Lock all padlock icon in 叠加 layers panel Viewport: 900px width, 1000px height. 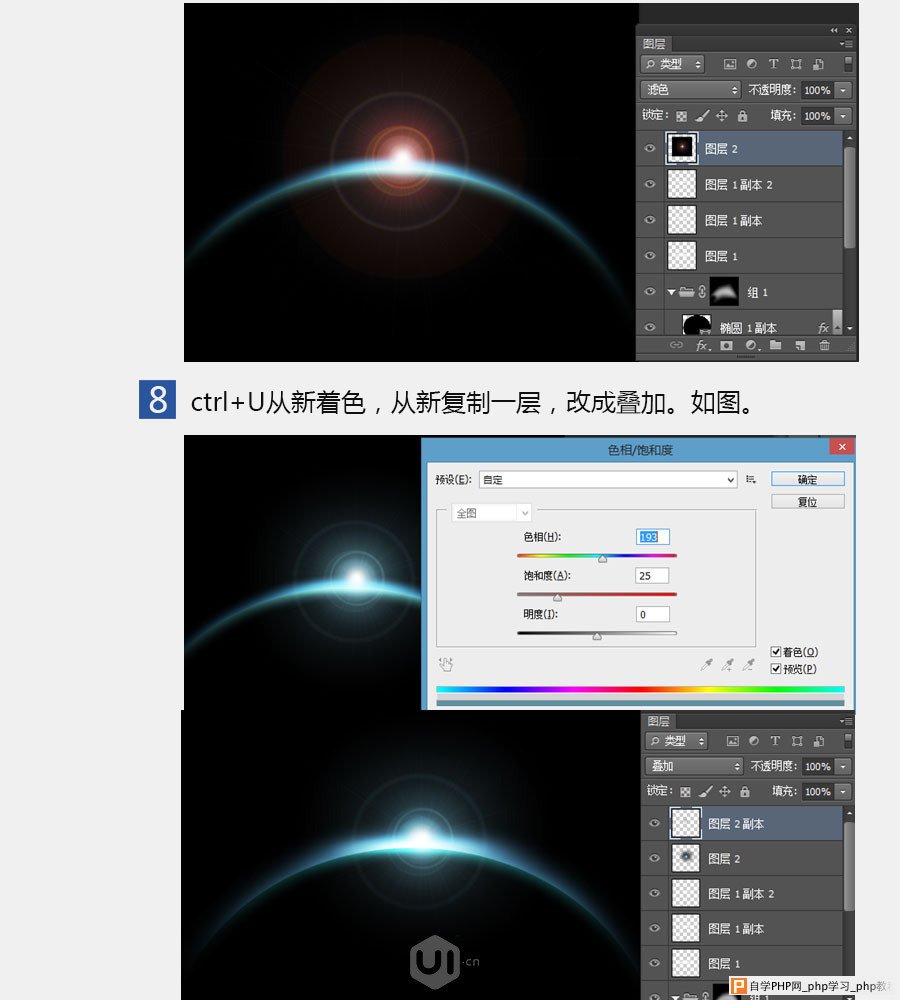pyautogui.click(x=744, y=791)
